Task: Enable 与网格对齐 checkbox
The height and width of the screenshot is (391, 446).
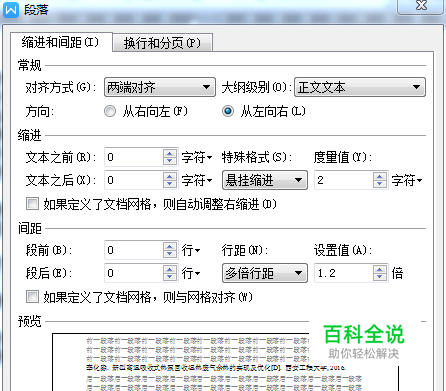Action: pyautogui.click(x=32, y=296)
